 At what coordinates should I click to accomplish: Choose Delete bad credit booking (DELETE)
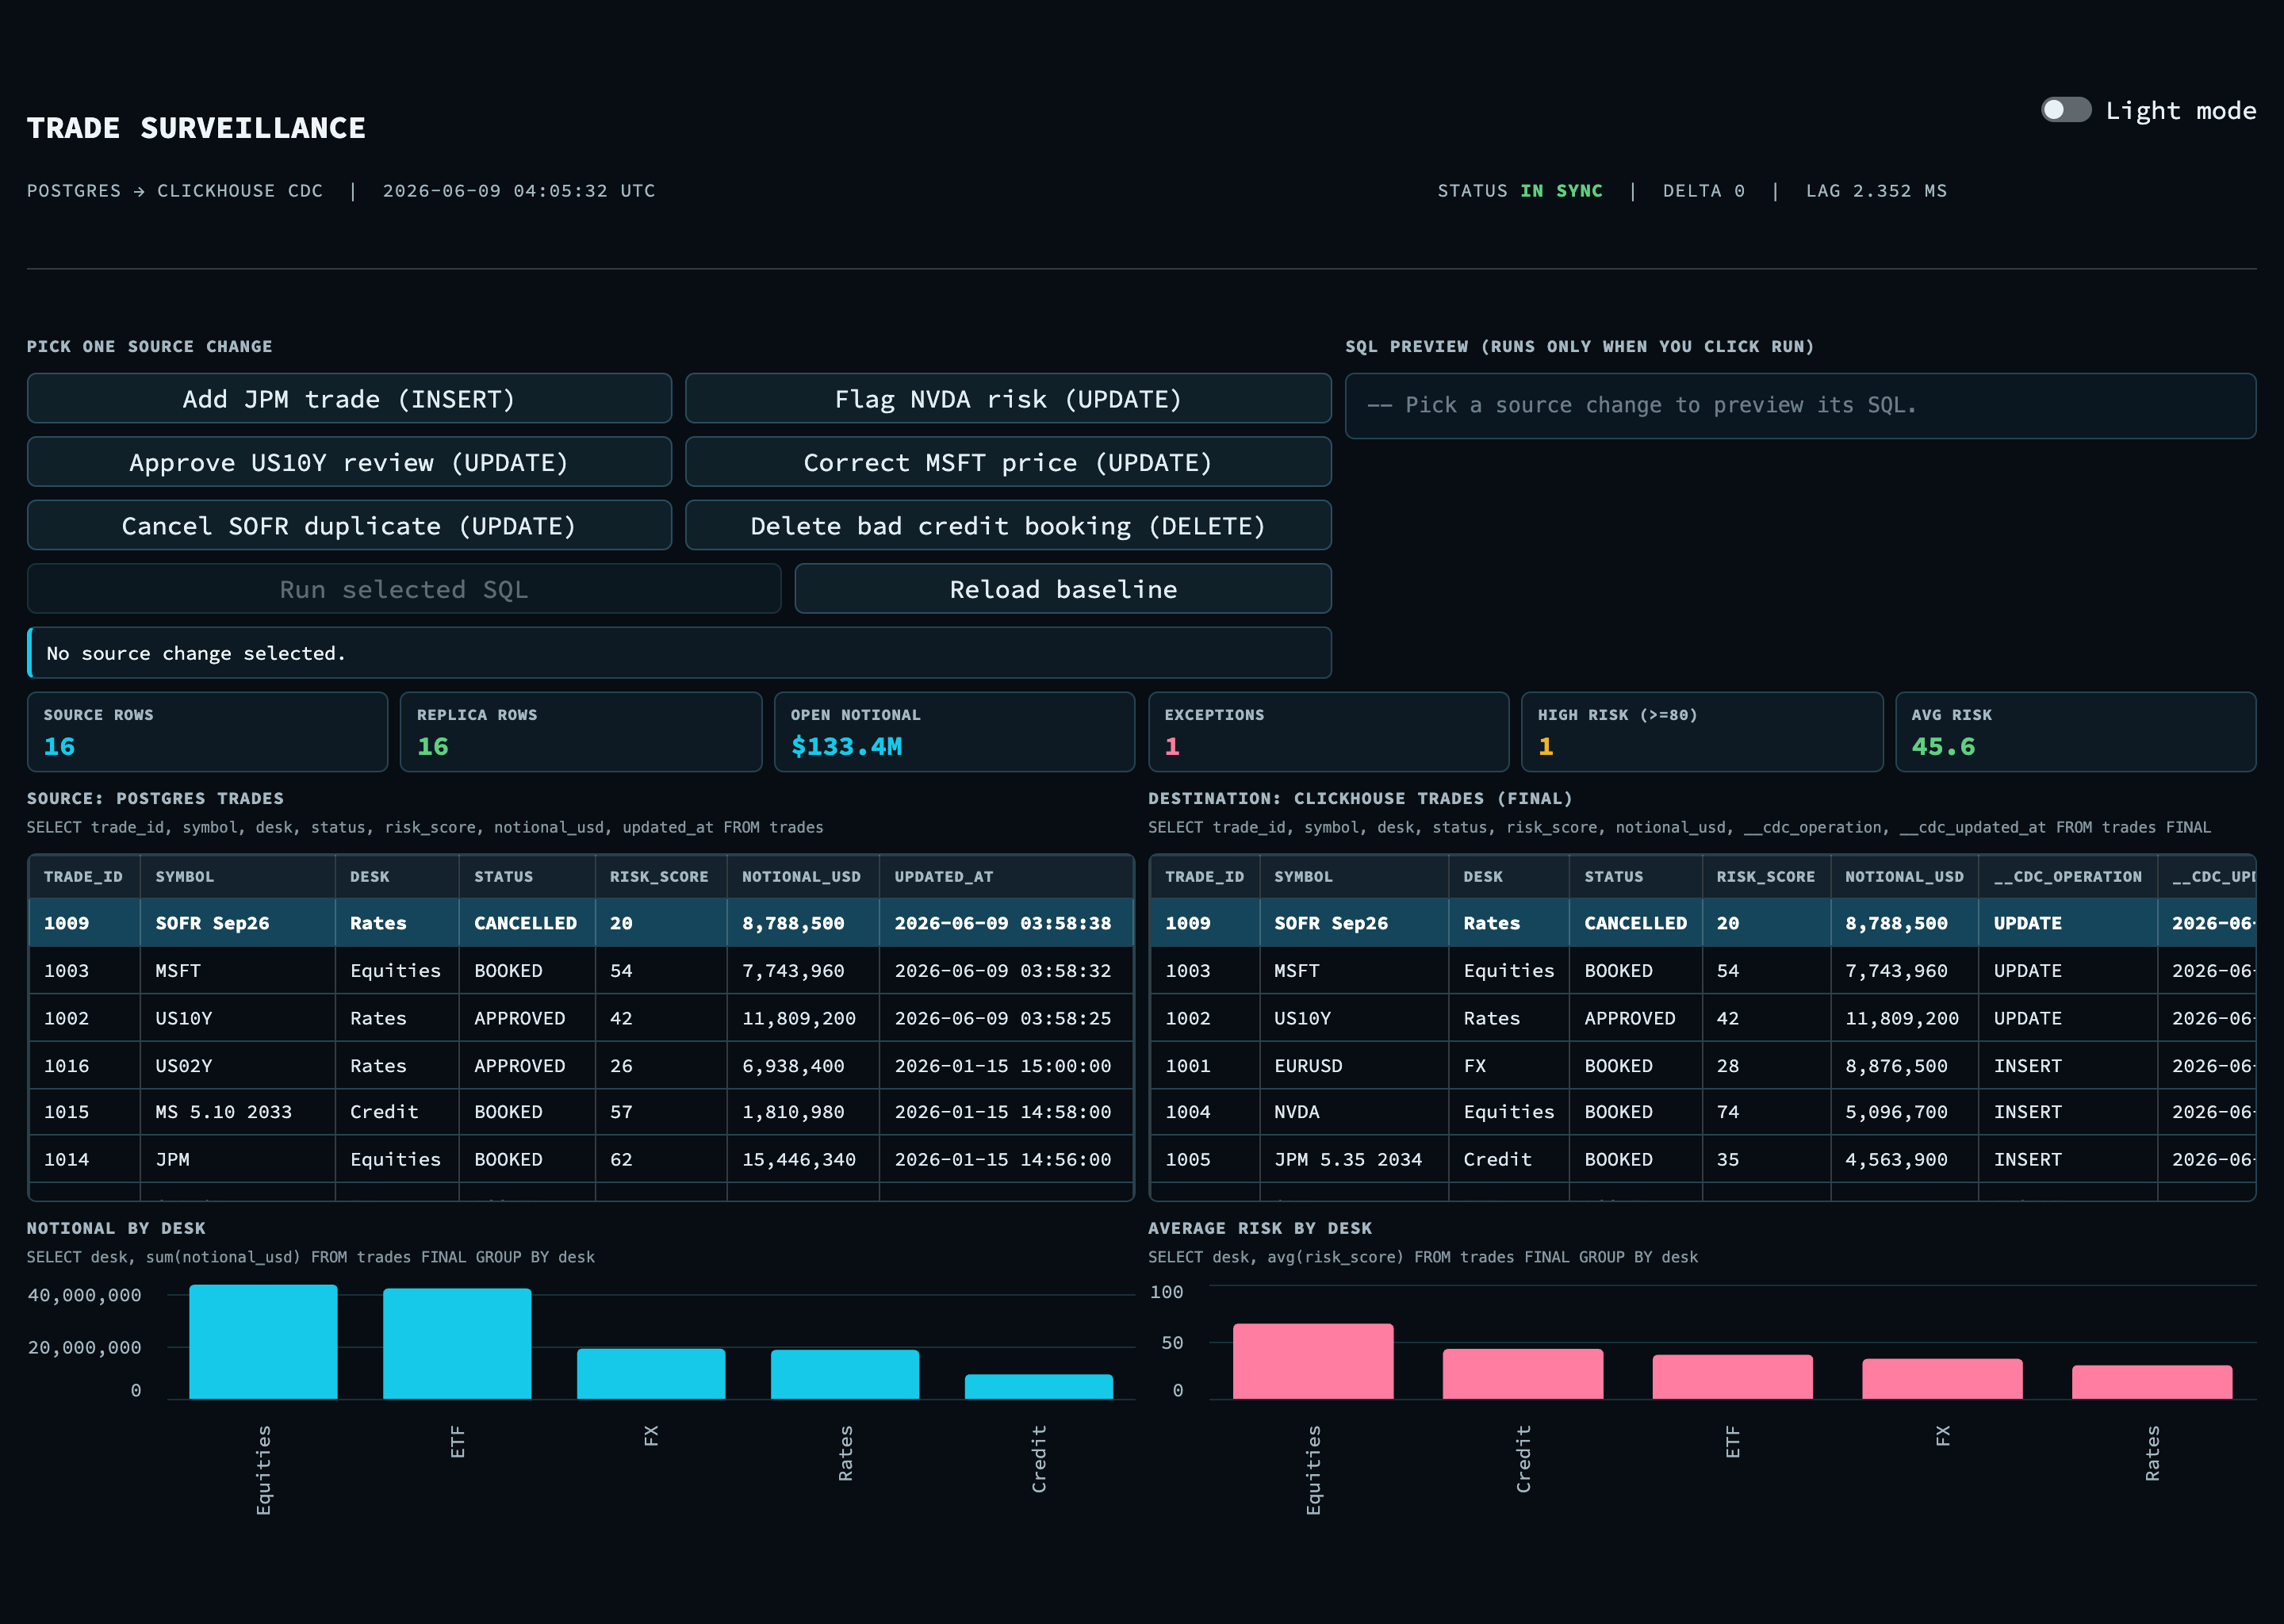point(1008,526)
